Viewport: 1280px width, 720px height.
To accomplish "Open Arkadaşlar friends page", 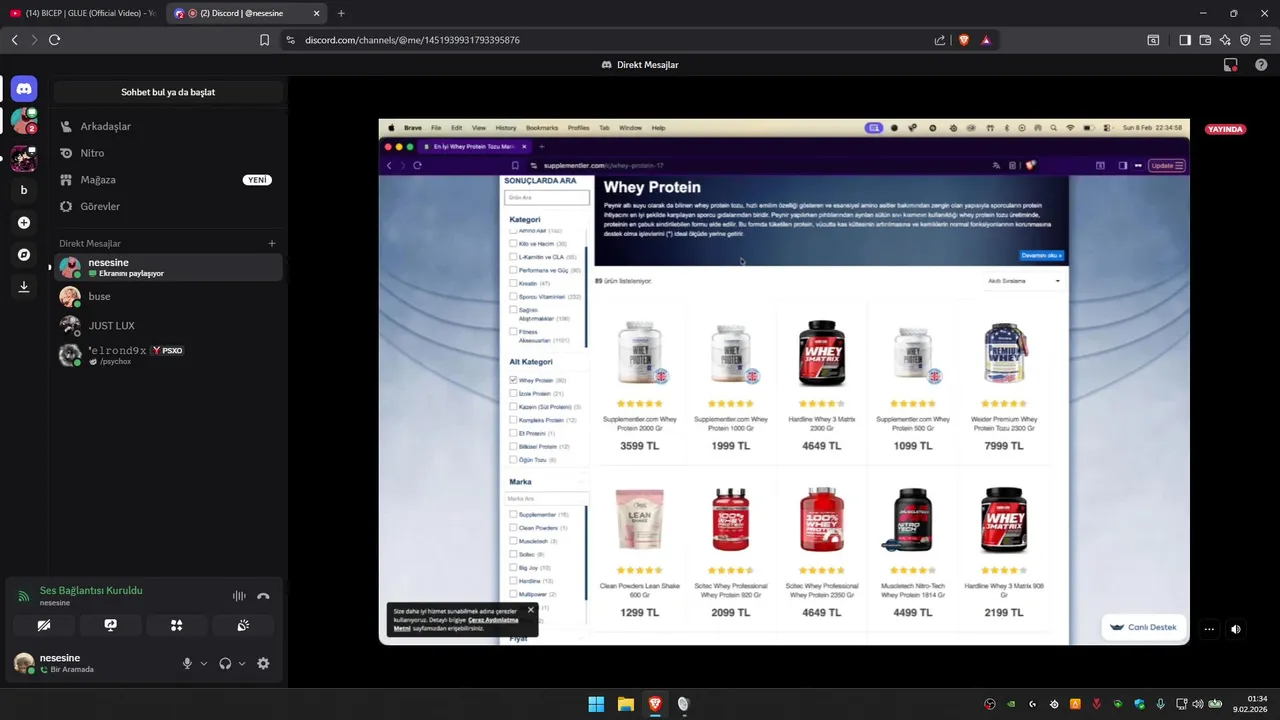I will [168, 127].
